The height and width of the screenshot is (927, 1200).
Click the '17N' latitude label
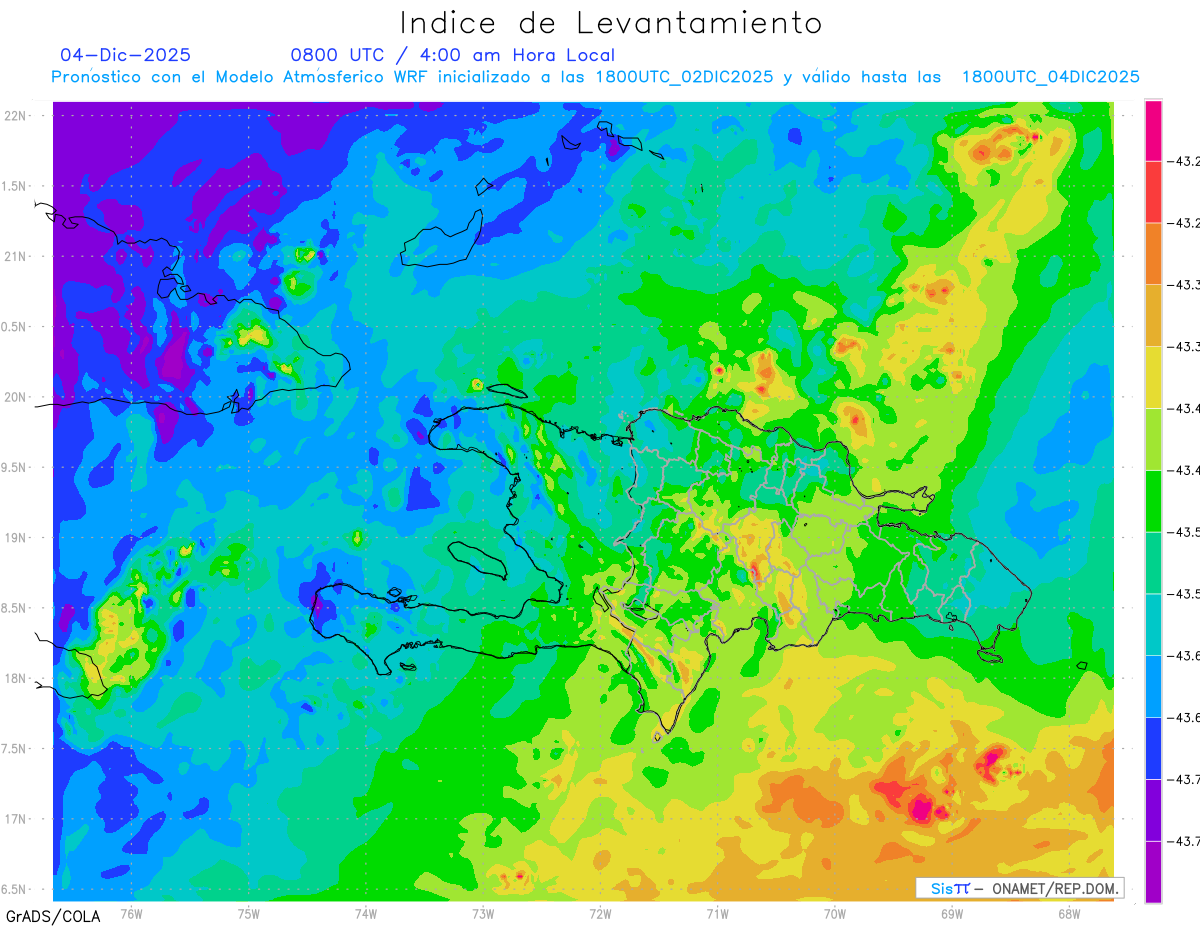click(x=16, y=819)
